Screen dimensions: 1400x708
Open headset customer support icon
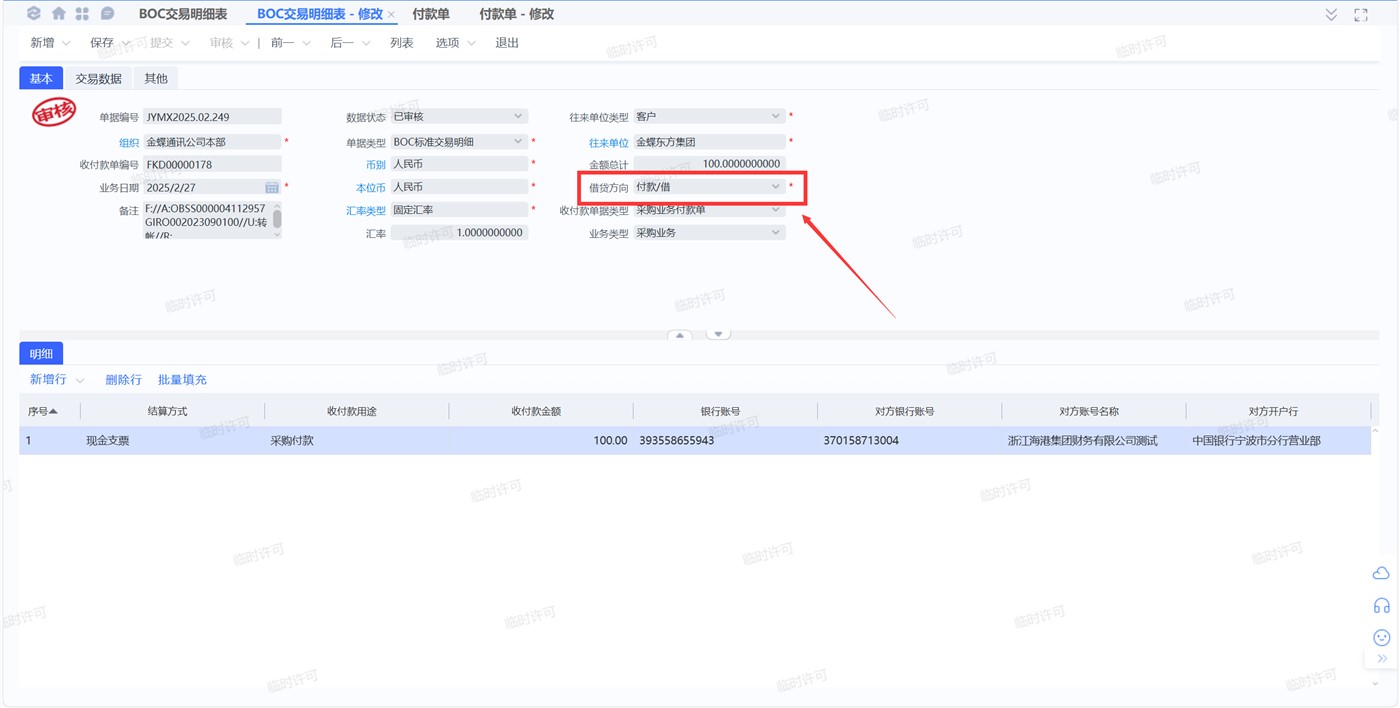(1381, 605)
